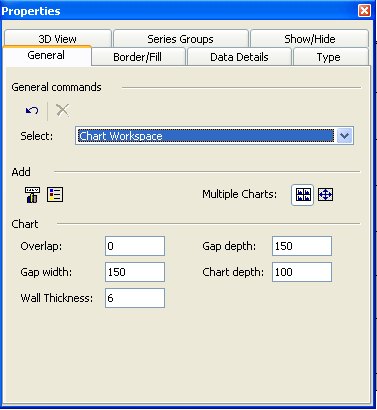
Task: Click the undo arrow icon
Action: 32,110
